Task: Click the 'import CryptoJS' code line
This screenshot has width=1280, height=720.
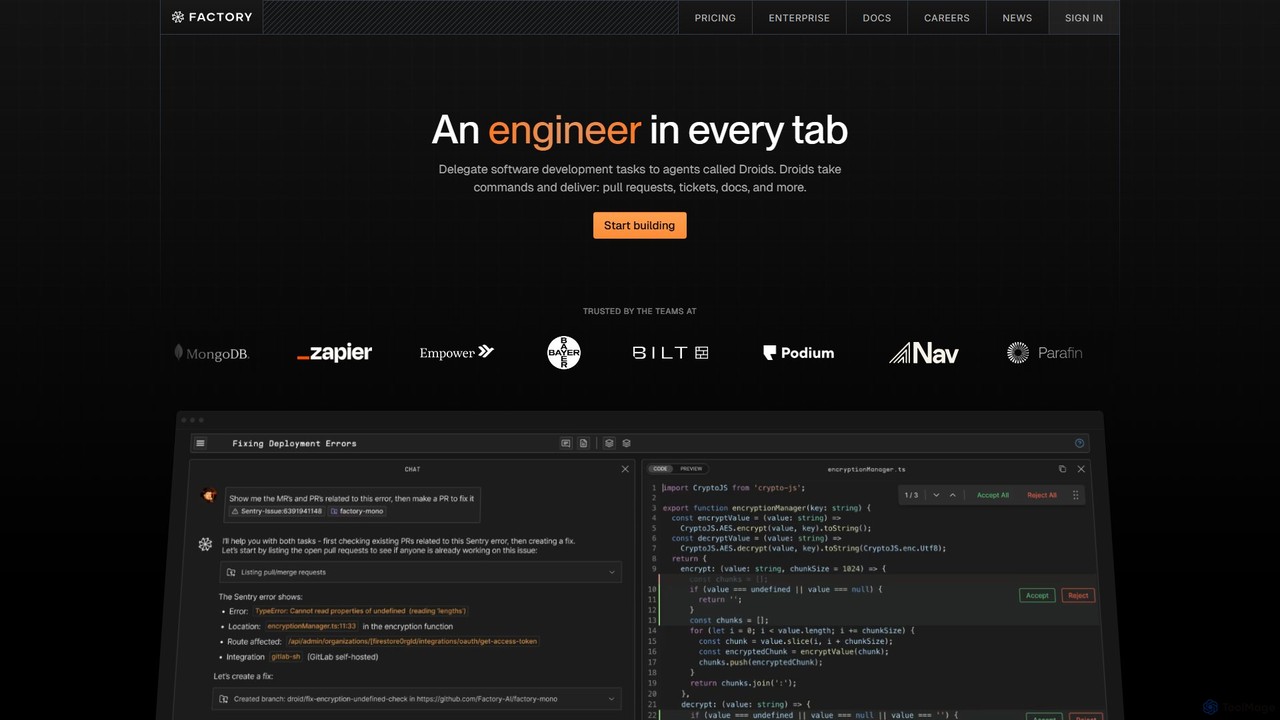Action: 733,488
